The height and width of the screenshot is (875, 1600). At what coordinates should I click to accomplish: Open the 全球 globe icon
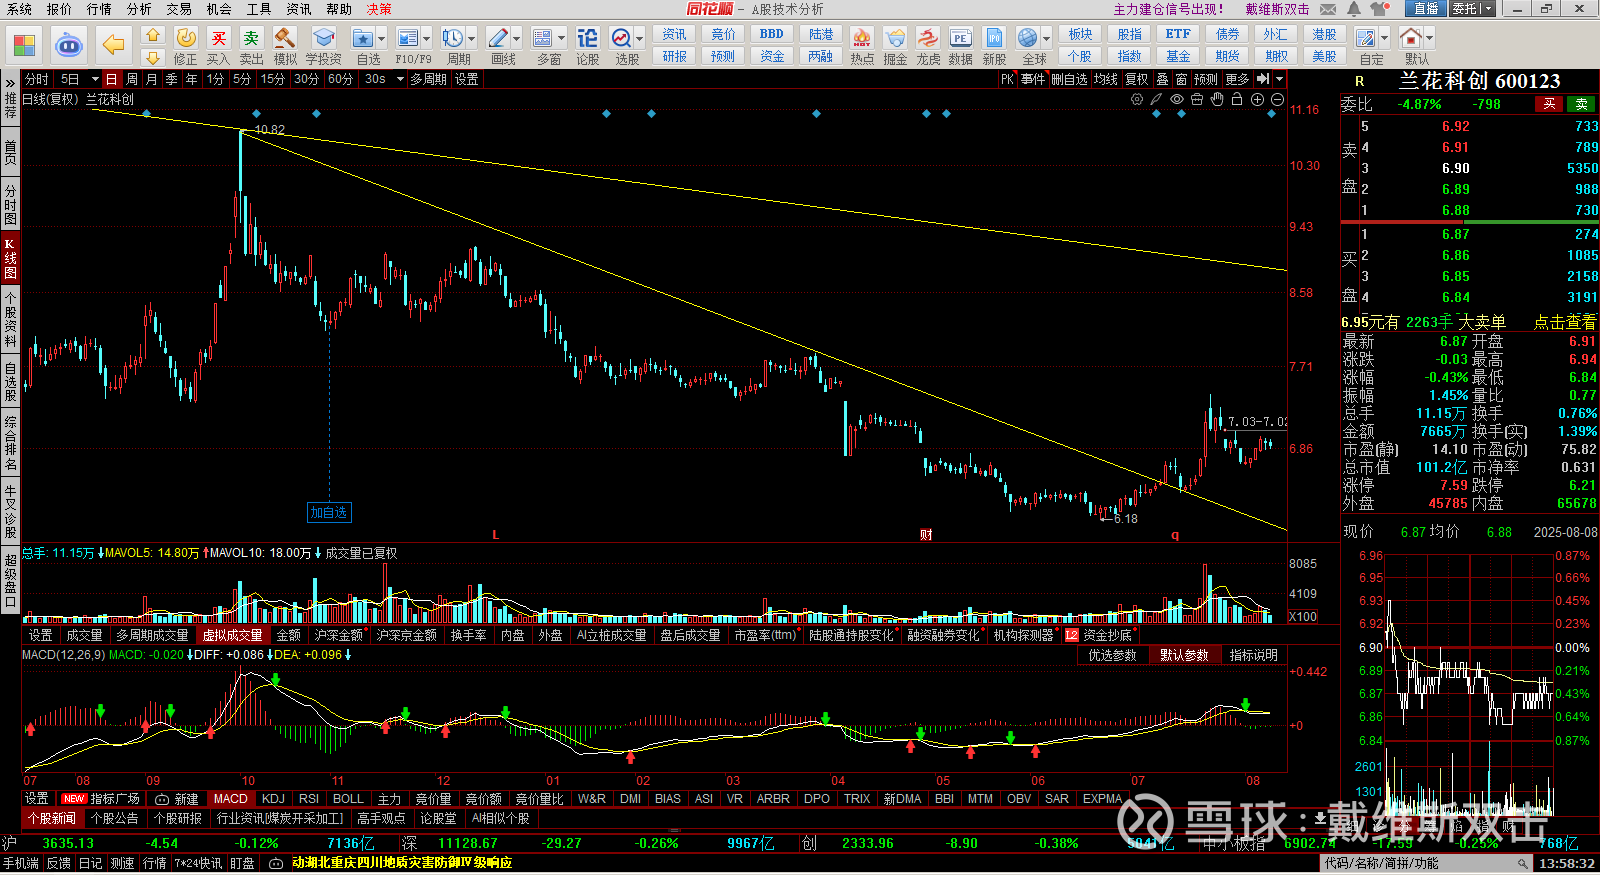coord(1028,38)
